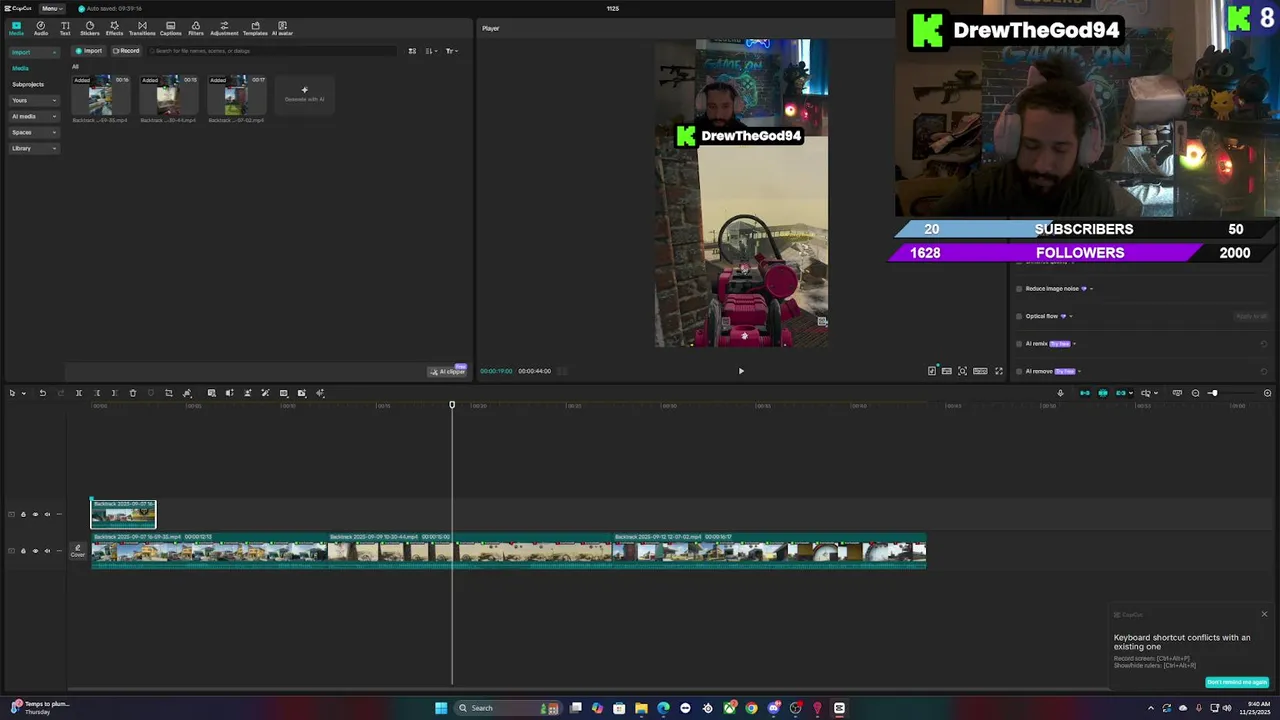The image size is (1280, 720).
Task: Enable Reduce image noise checkbox
Action: (x=1019, y=289)
